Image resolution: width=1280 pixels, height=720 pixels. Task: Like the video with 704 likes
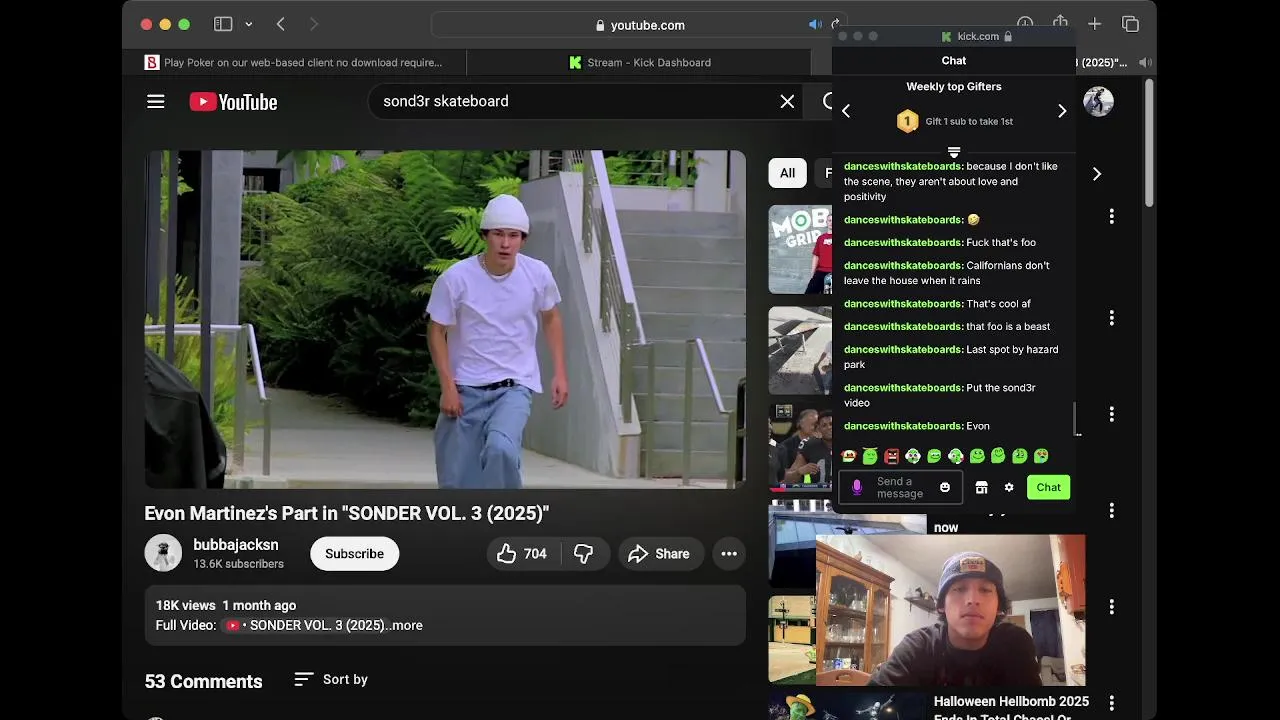point(522,554)
